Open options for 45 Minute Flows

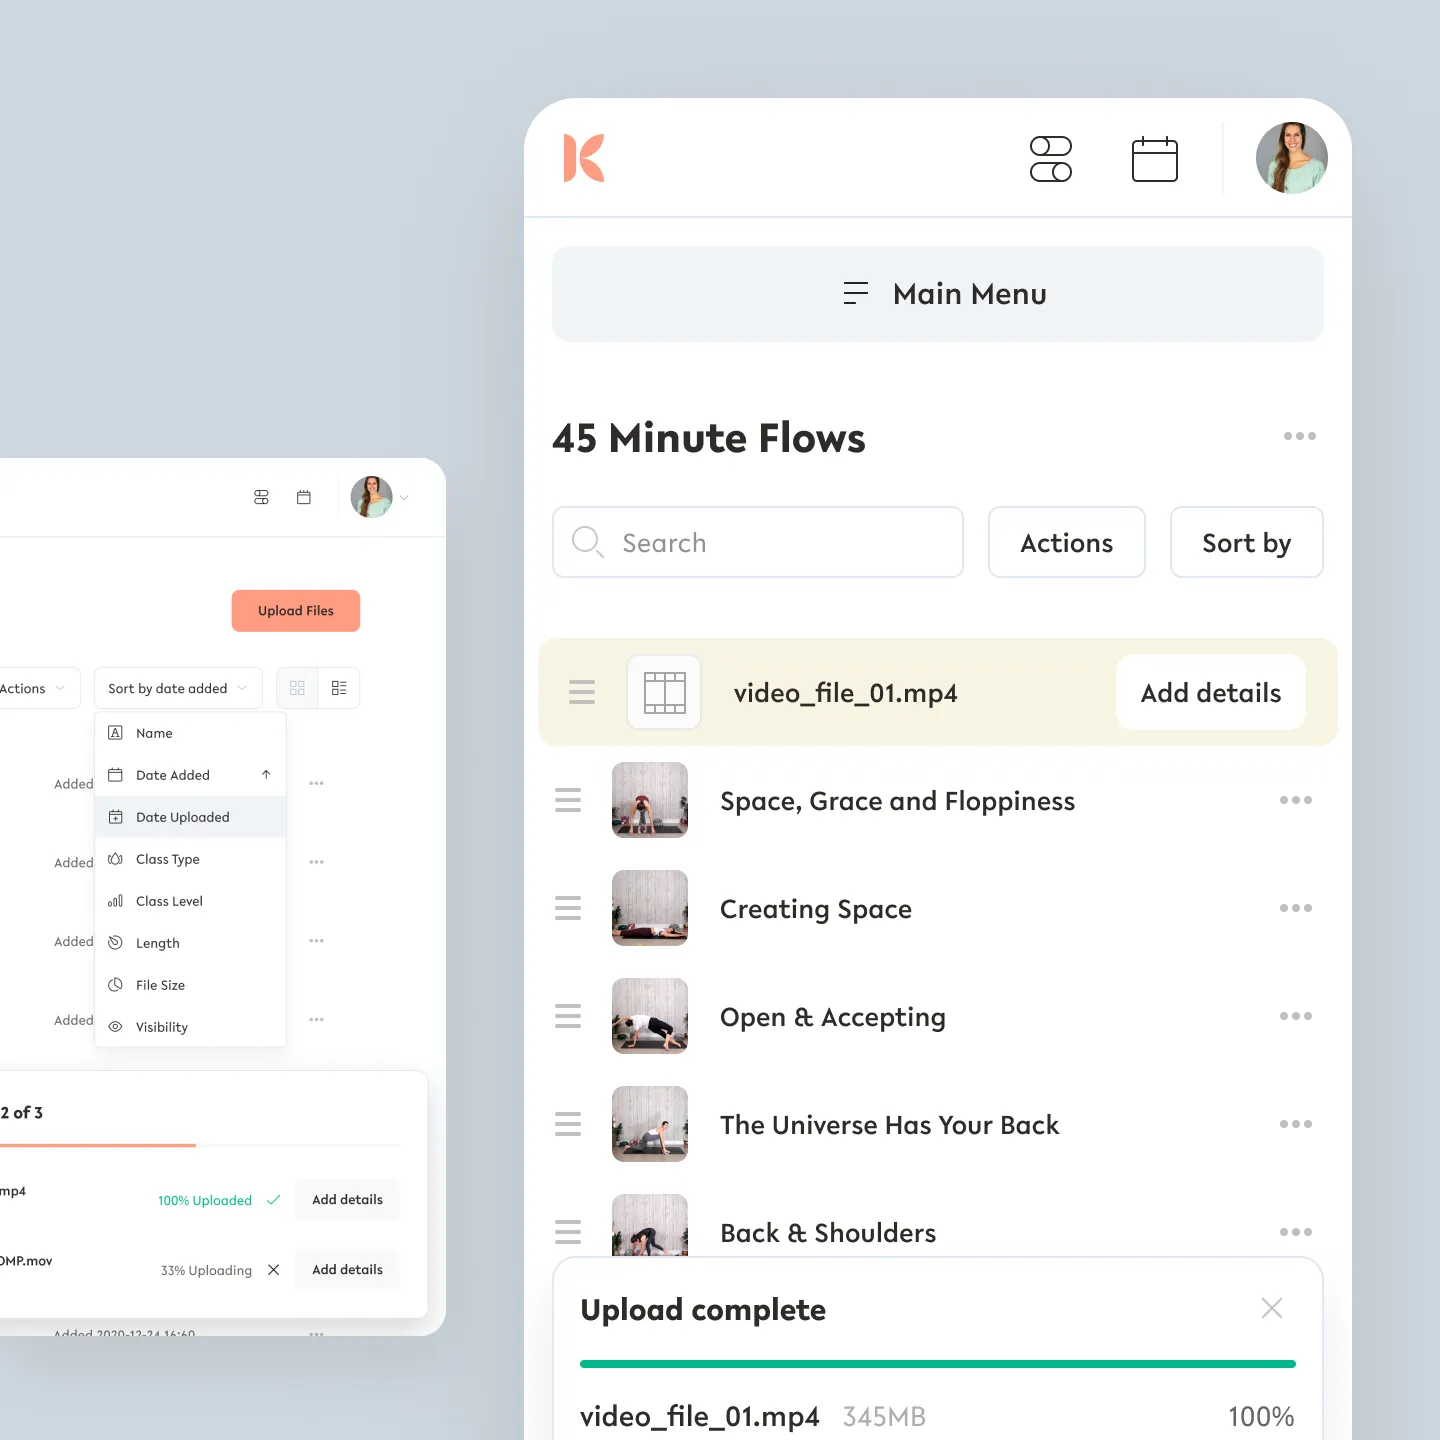[1299, 436]
